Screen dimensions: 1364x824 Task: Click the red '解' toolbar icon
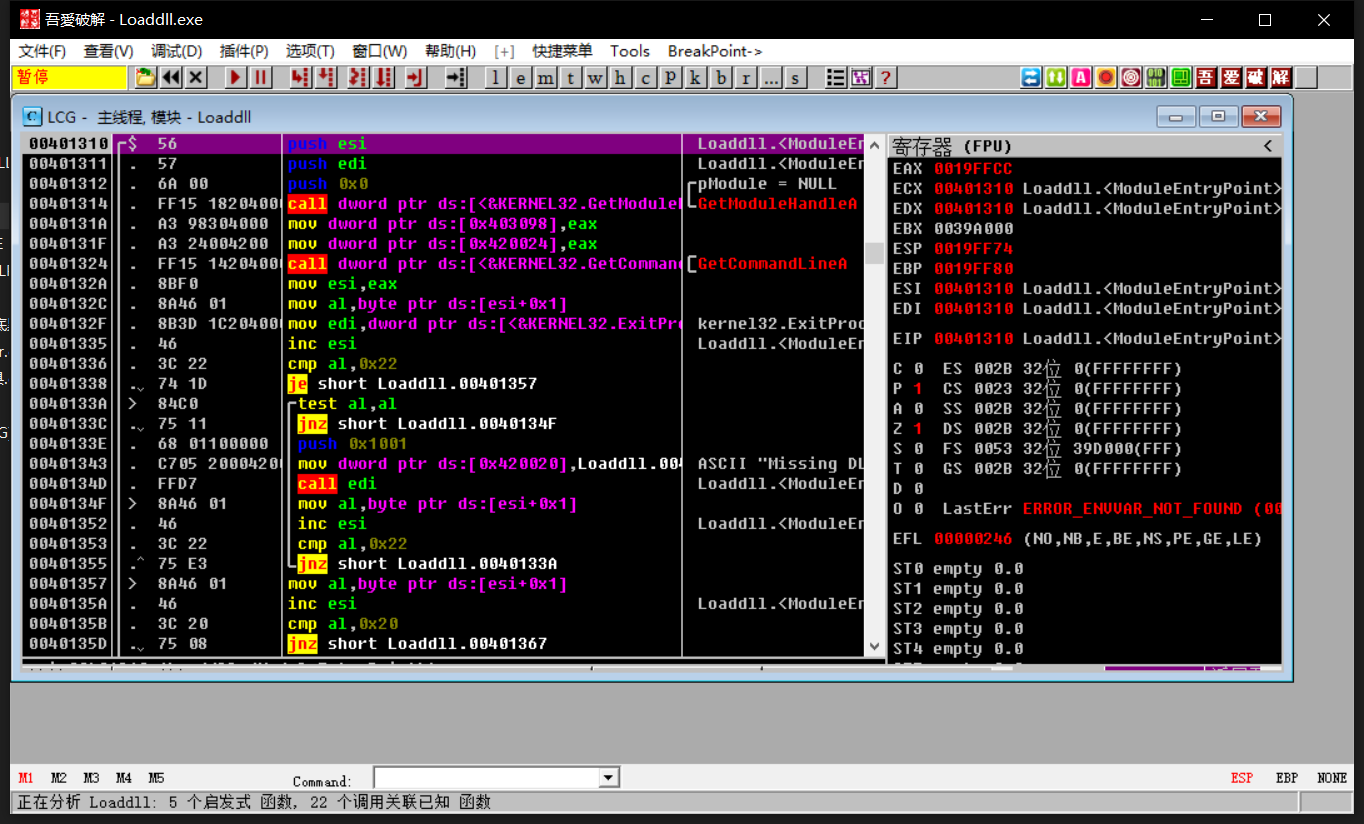(x=1281, y=77)
